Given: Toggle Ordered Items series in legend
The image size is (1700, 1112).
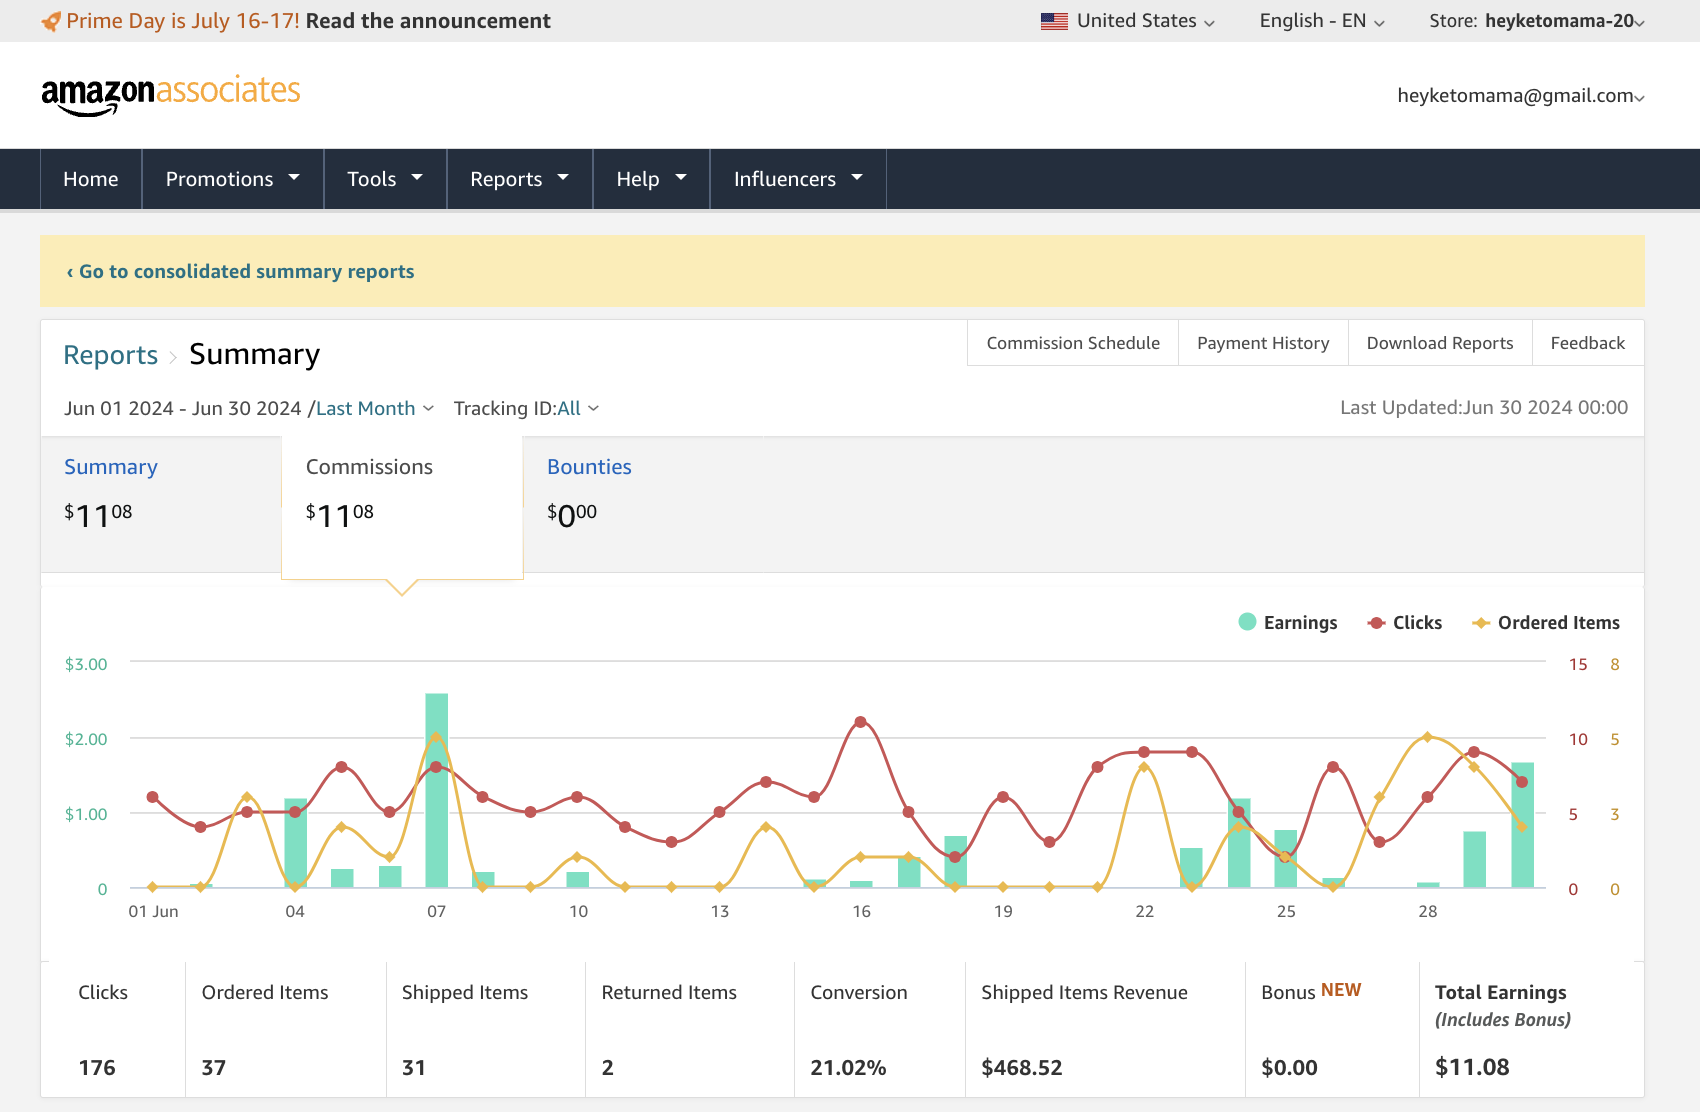Looking at the screenshot, I should [x=1546, y=622].
